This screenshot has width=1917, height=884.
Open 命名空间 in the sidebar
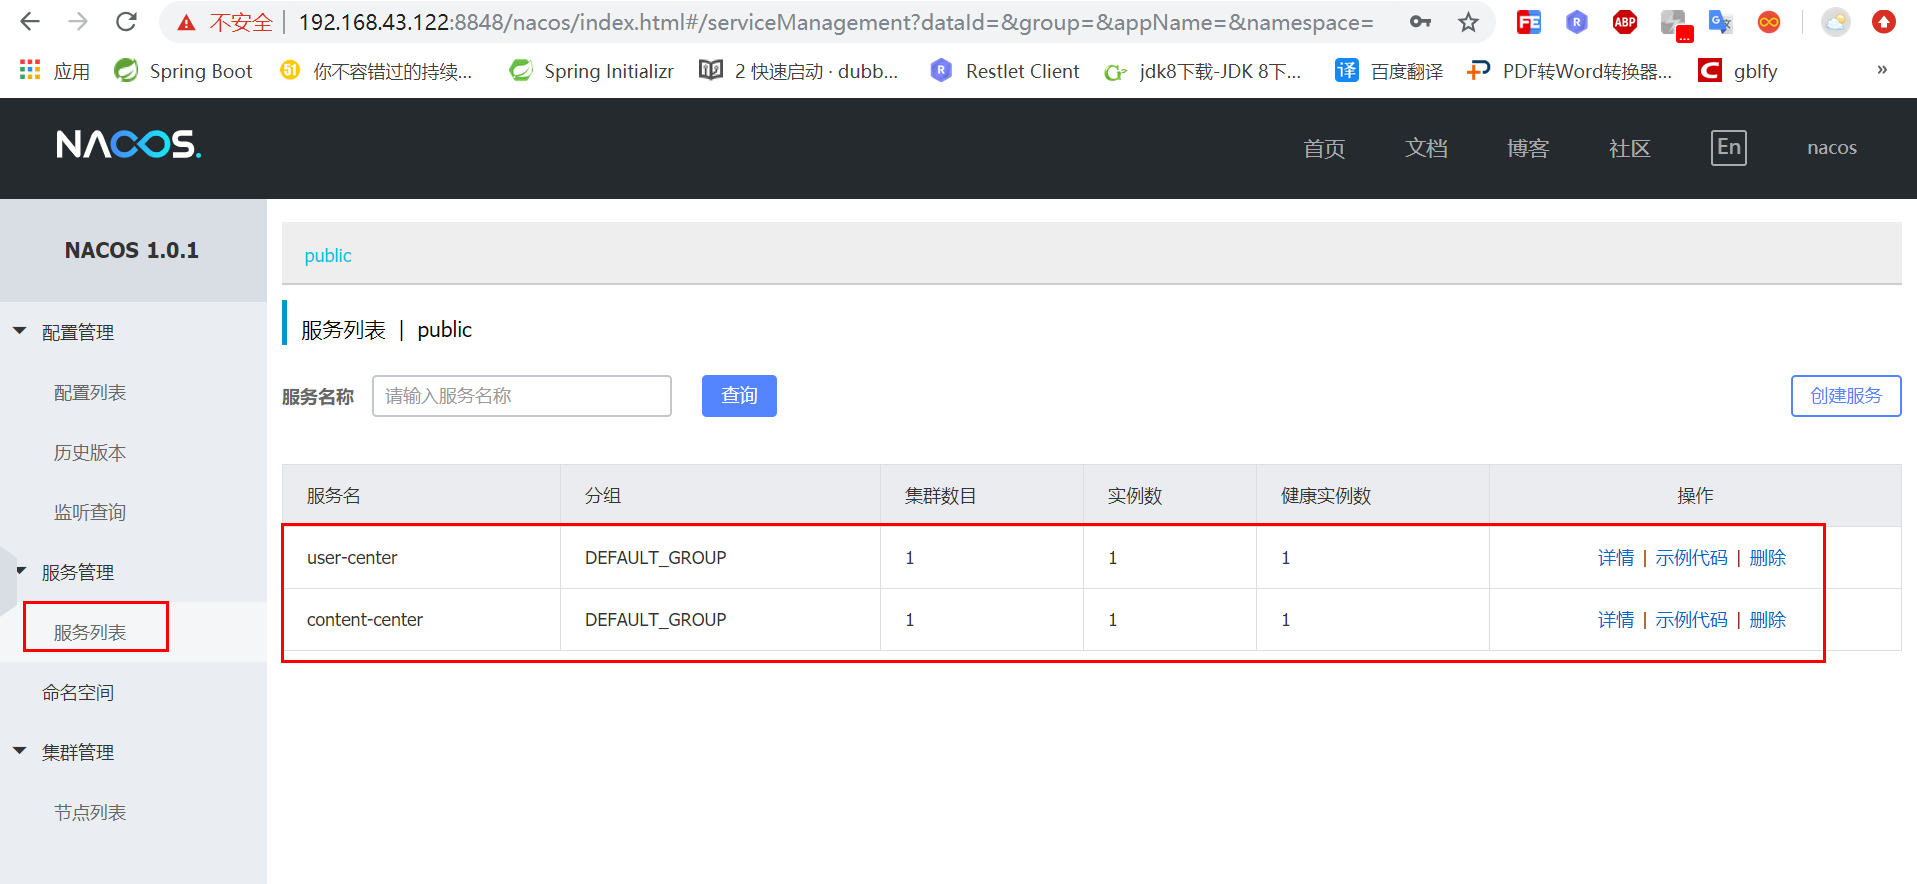click(77, 692)
